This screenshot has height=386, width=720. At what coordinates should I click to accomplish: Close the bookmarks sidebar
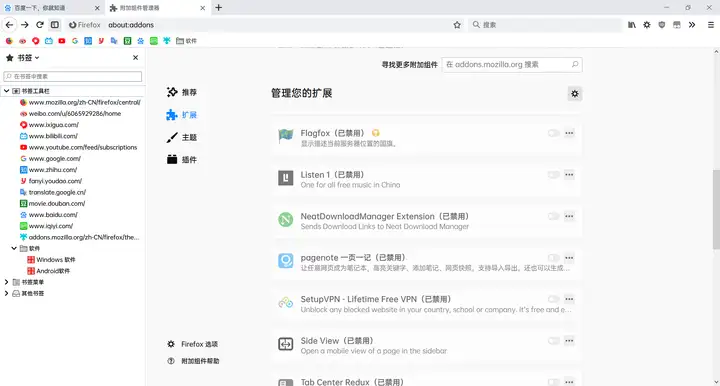click(x=135, y=57)
